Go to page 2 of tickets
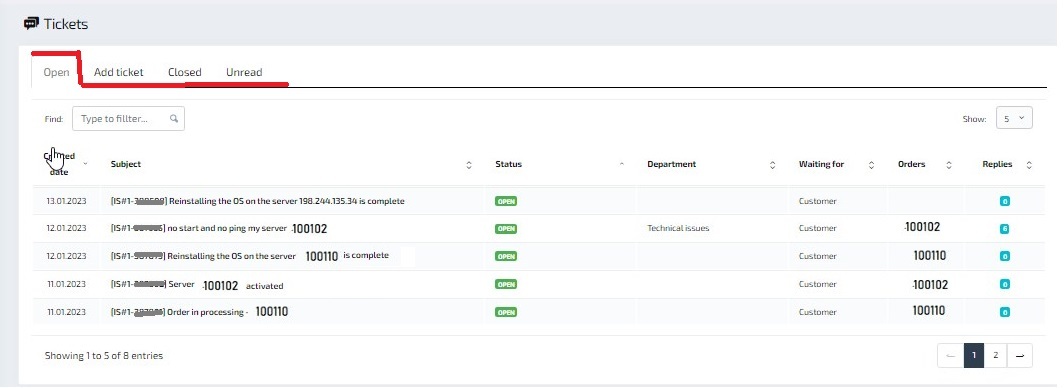Screen dimensions: 1064x388 995,355
